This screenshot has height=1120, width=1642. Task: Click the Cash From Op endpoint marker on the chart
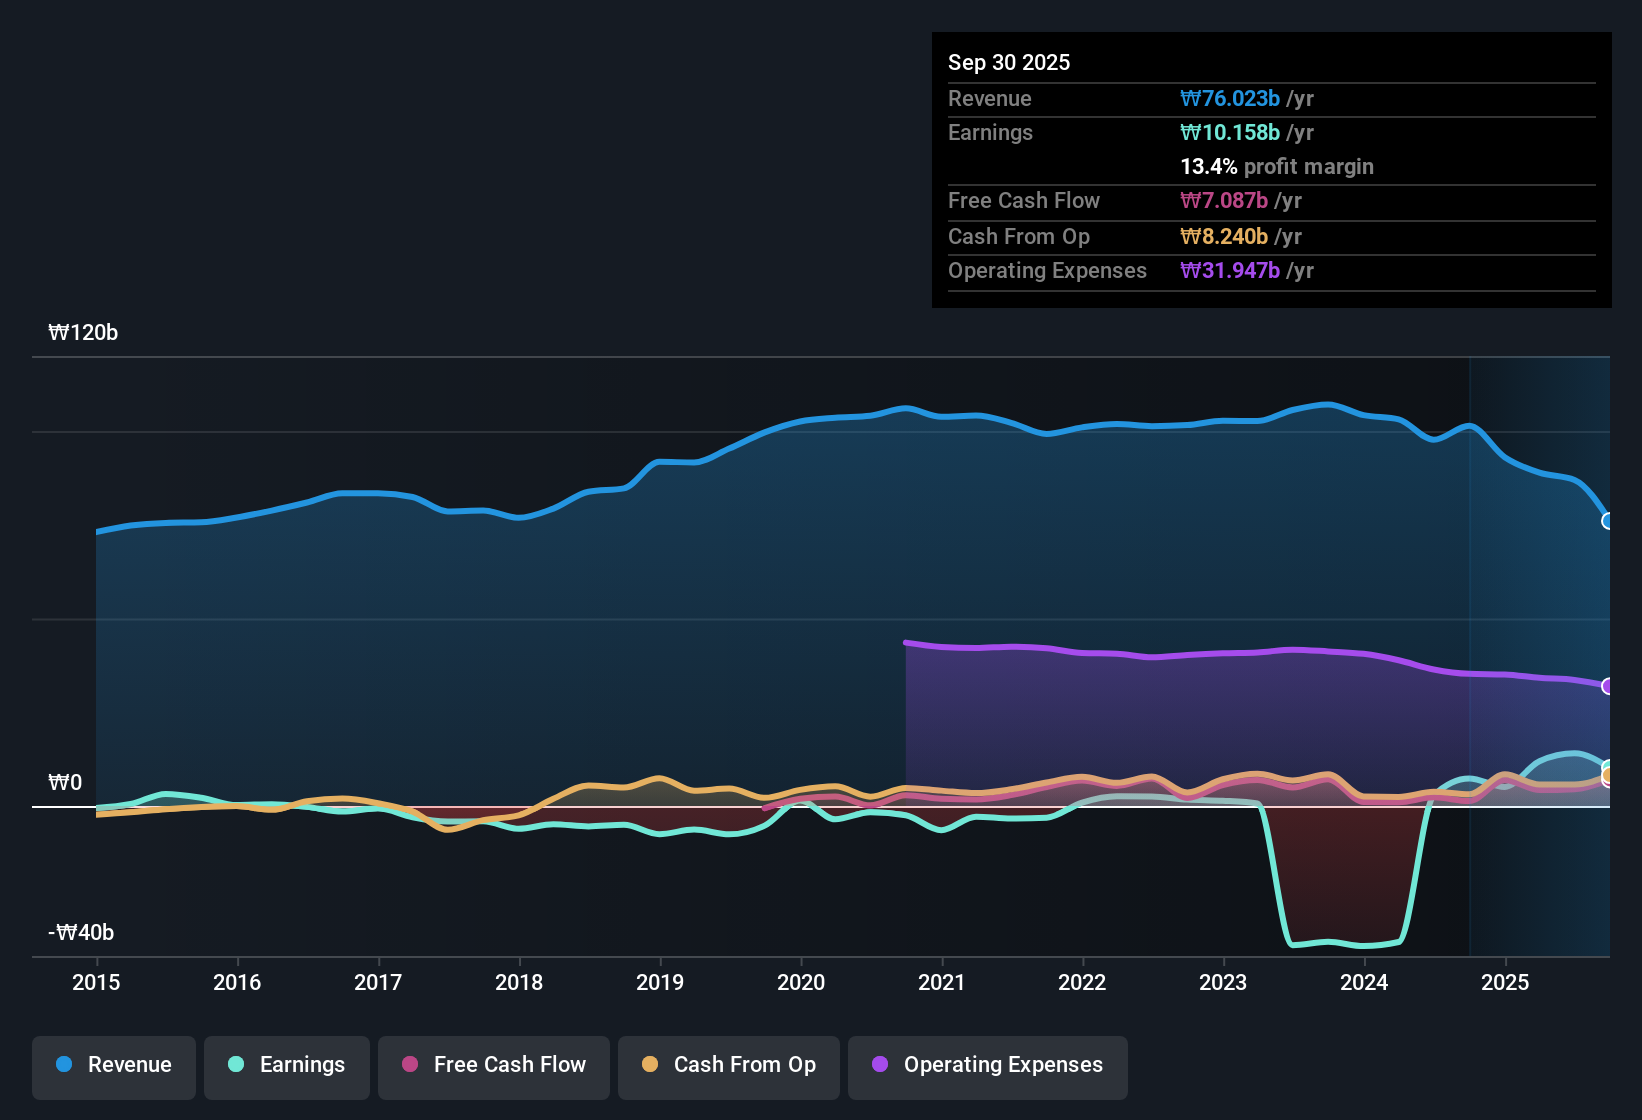click(x=1606, y=775)
